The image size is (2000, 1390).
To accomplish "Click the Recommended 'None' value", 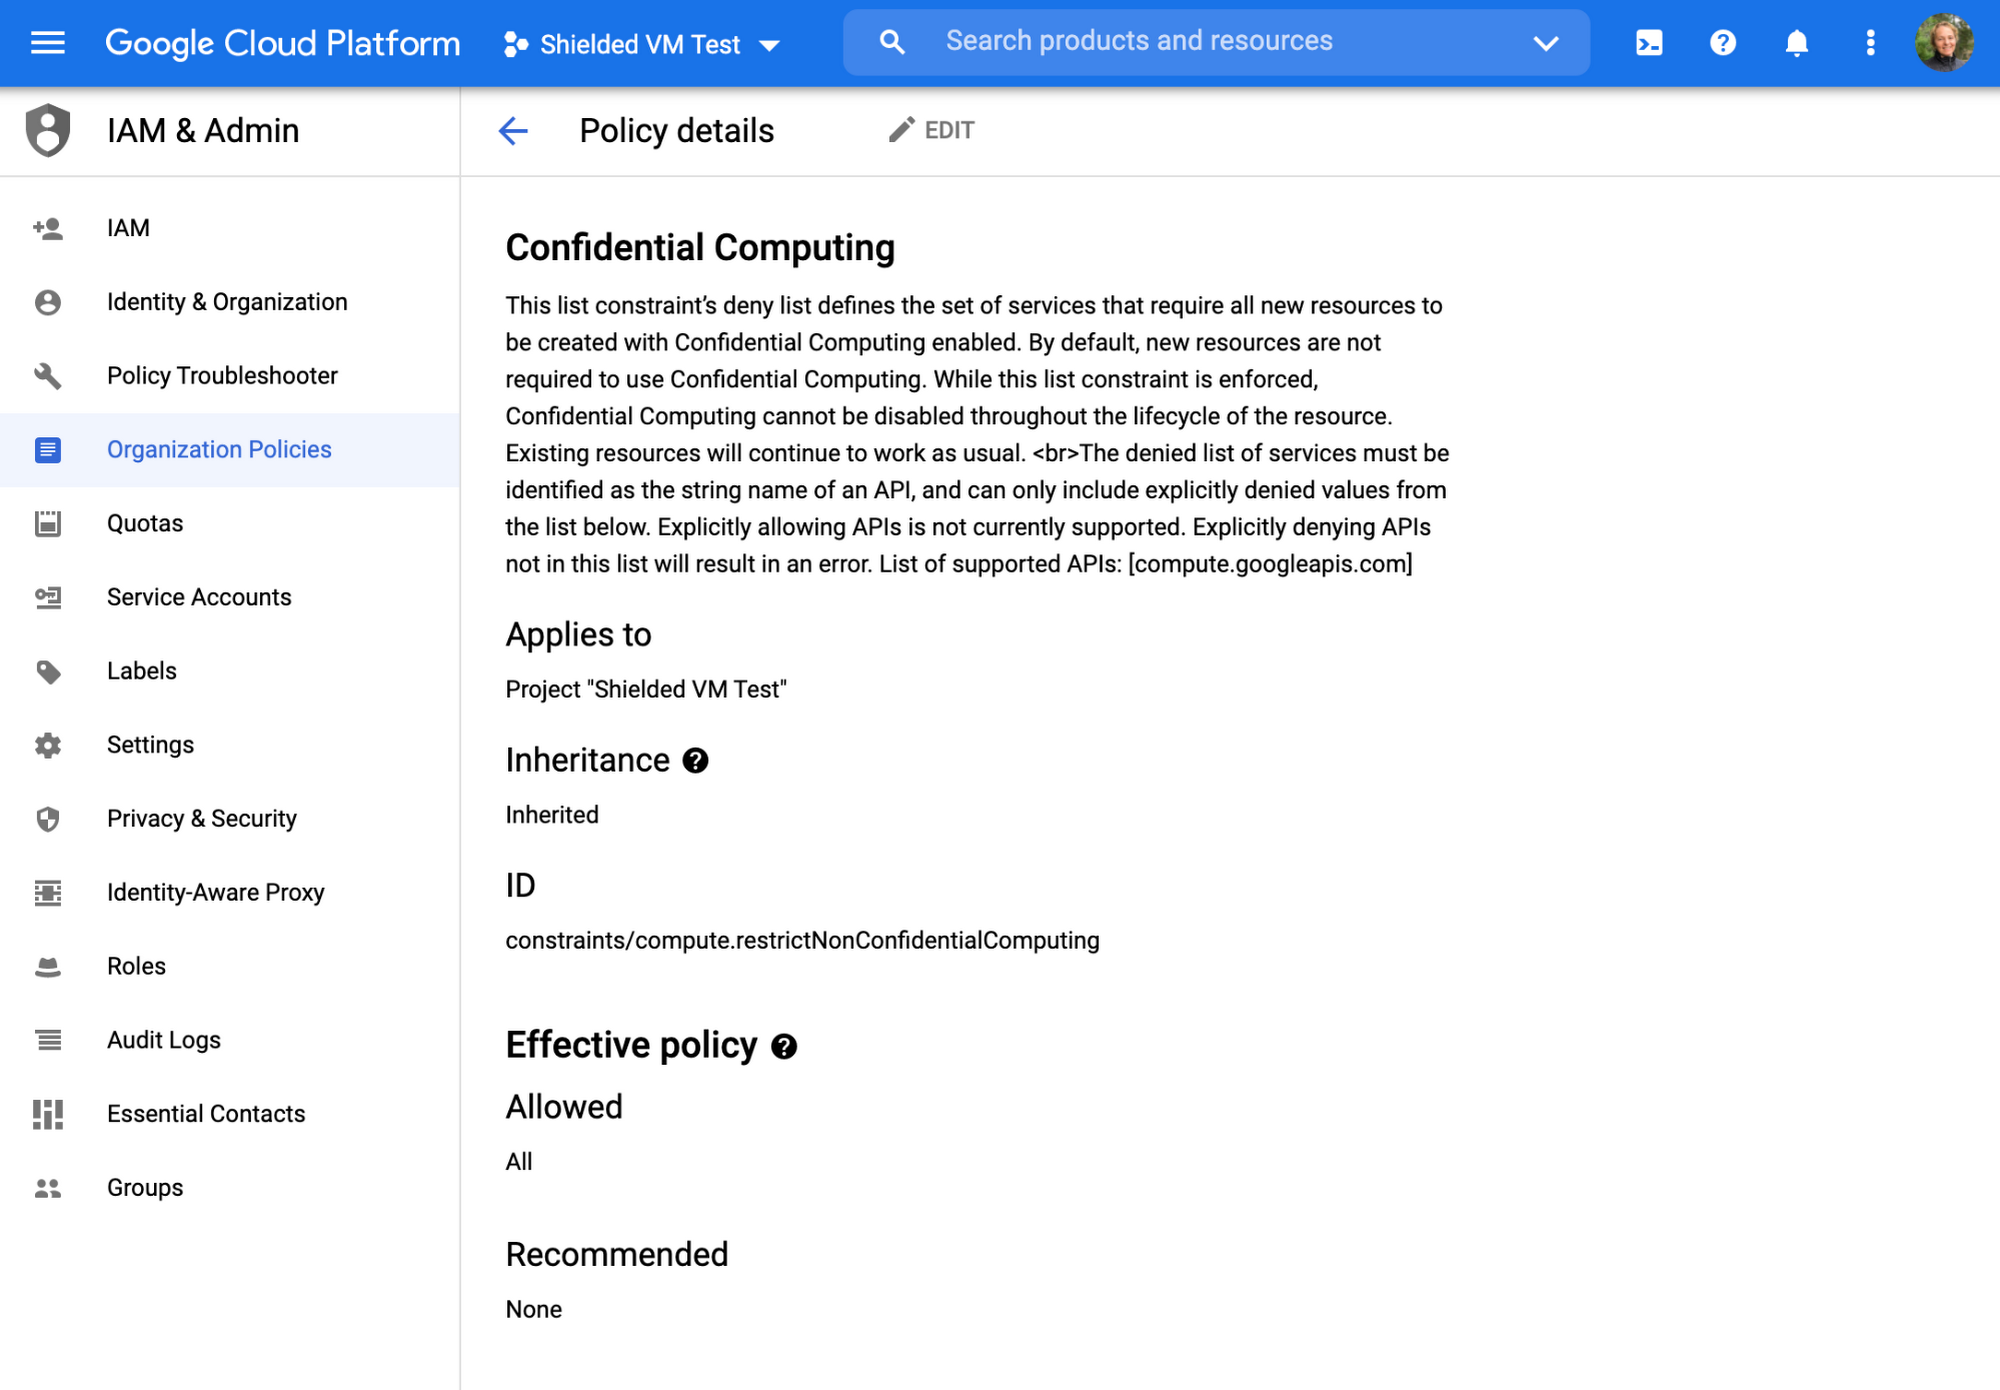I will click(534, 1310).
